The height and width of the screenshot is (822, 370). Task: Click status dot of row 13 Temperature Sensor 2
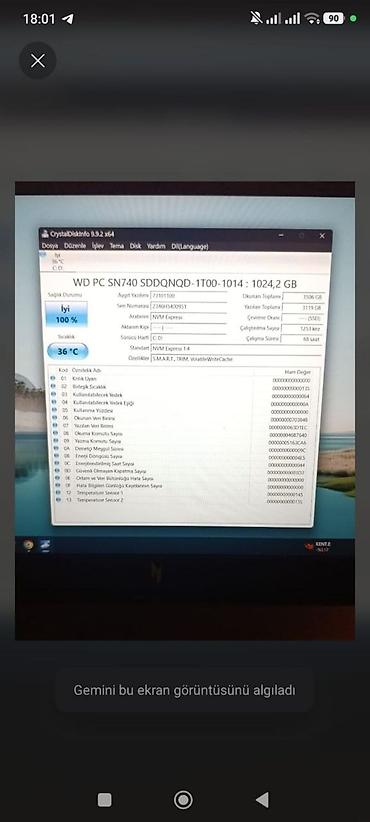[x=58, y=500]
